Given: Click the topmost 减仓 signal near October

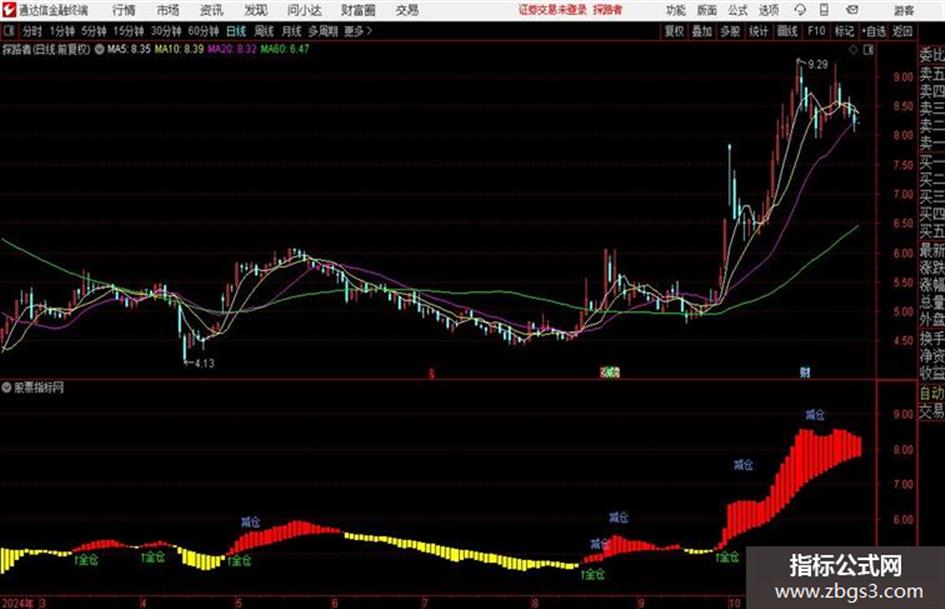Looking at the screenshot, I should (815, 415).
